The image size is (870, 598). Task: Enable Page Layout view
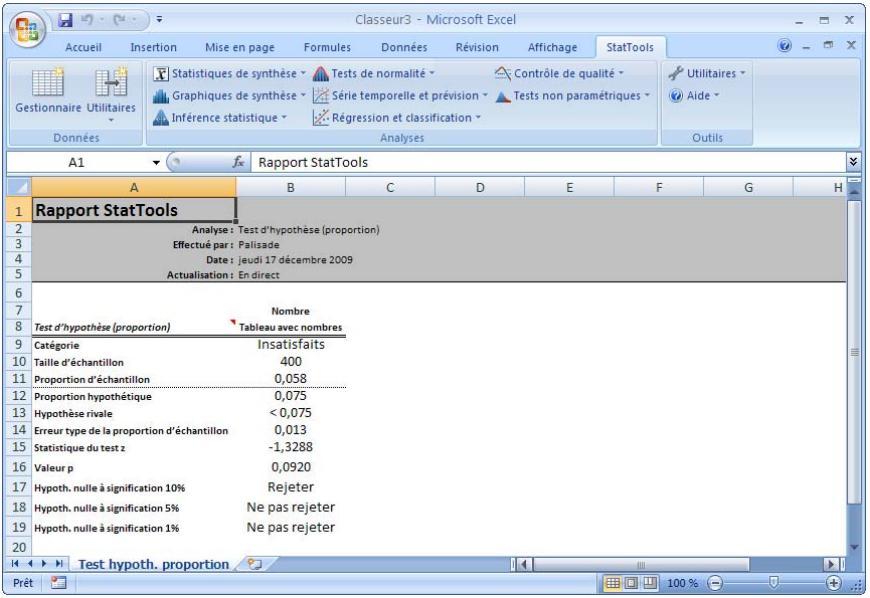click(631, 583)
